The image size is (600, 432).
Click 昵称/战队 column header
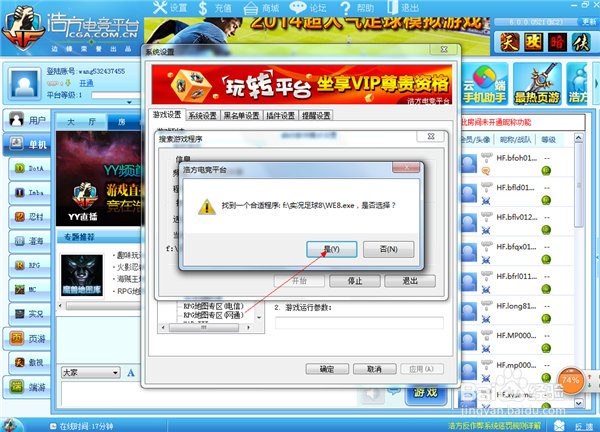(515, 140)
